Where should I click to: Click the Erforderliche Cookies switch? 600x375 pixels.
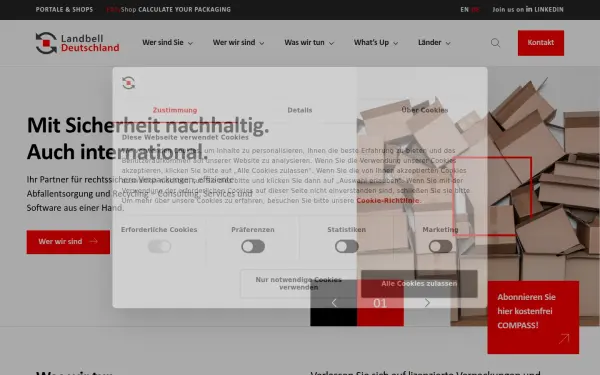[x=159, y=246]
